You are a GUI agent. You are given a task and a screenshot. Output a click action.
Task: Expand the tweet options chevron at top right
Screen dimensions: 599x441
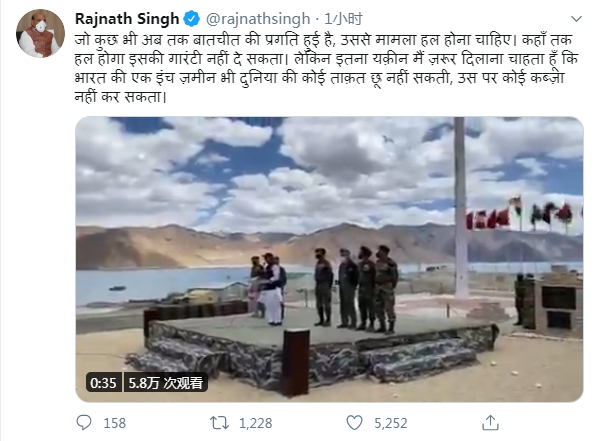click(576, 18)
